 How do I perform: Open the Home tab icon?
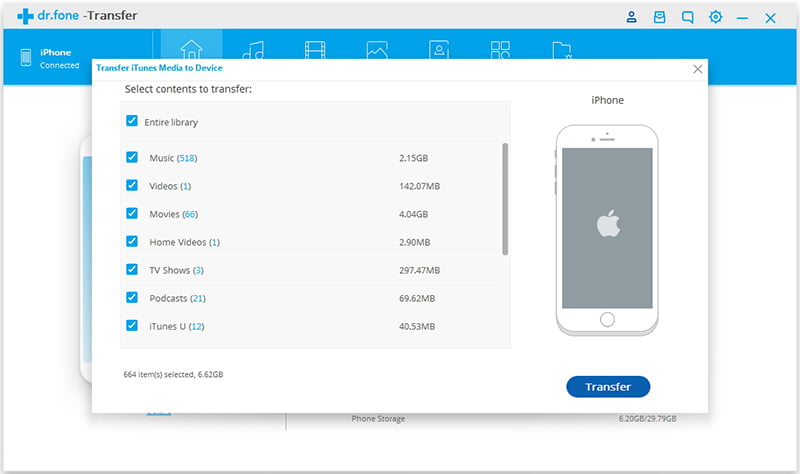192,50
